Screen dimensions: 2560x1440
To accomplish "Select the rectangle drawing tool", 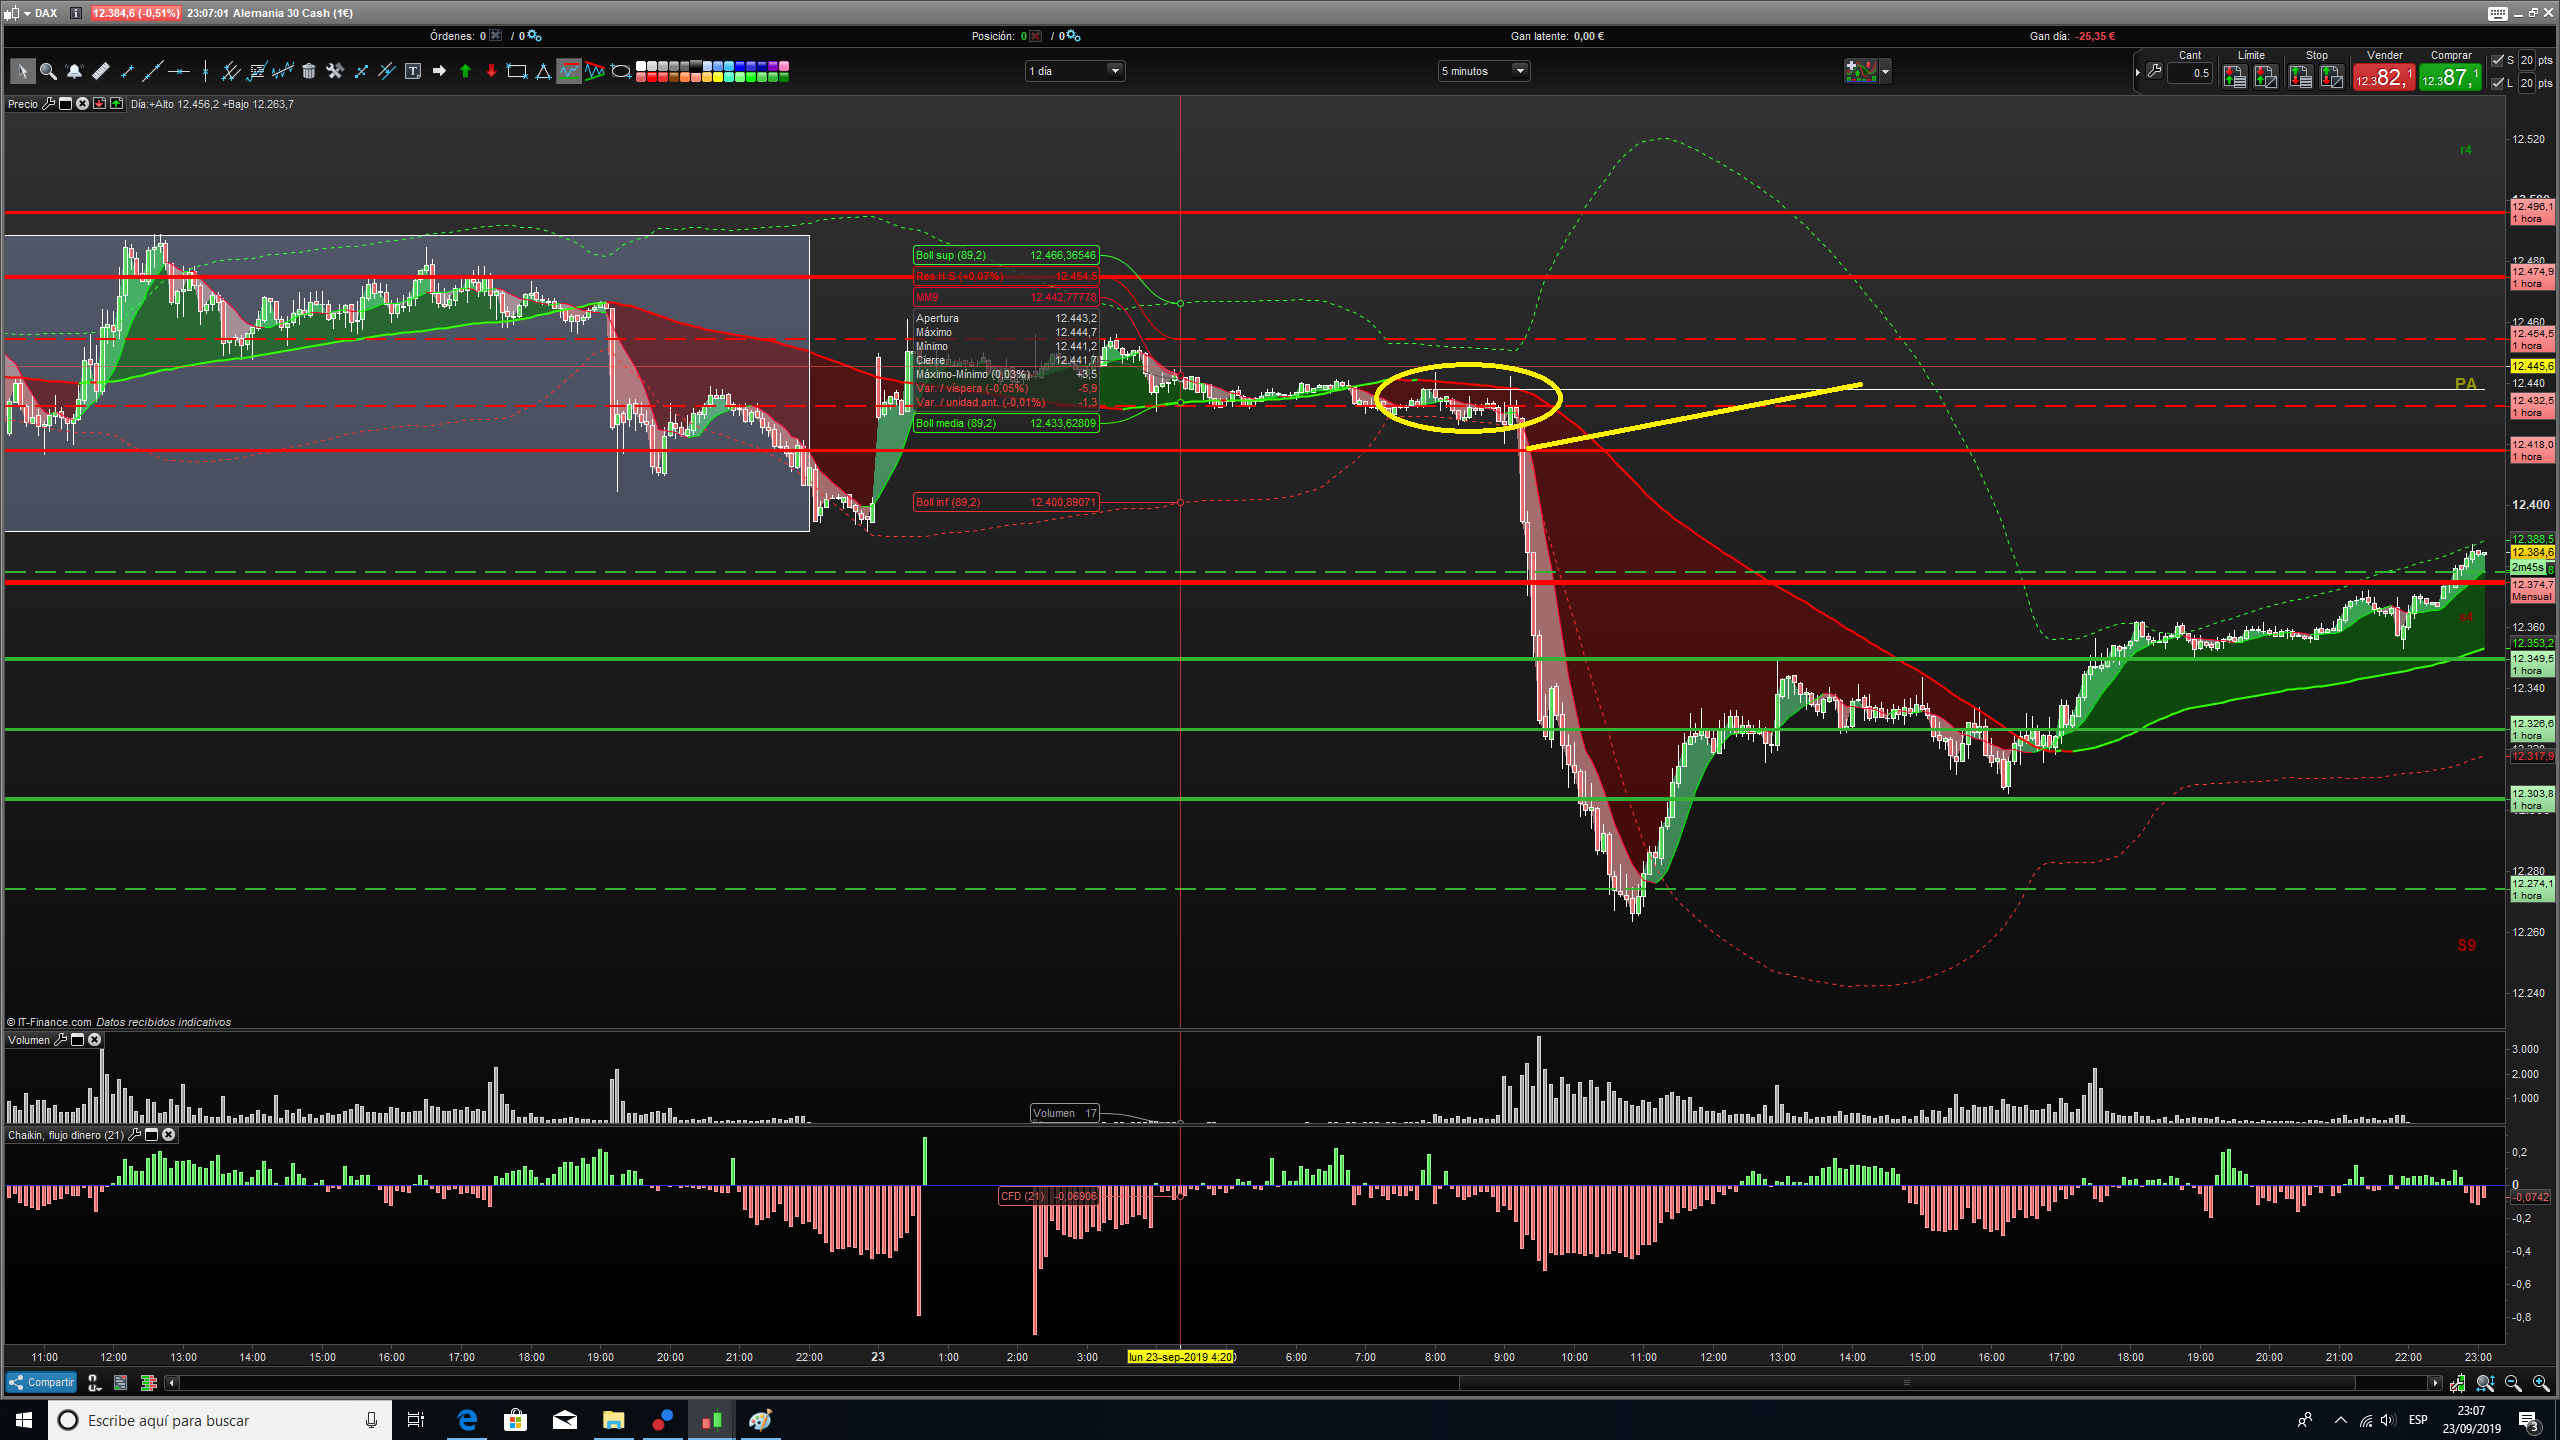I will click(517, 71).
